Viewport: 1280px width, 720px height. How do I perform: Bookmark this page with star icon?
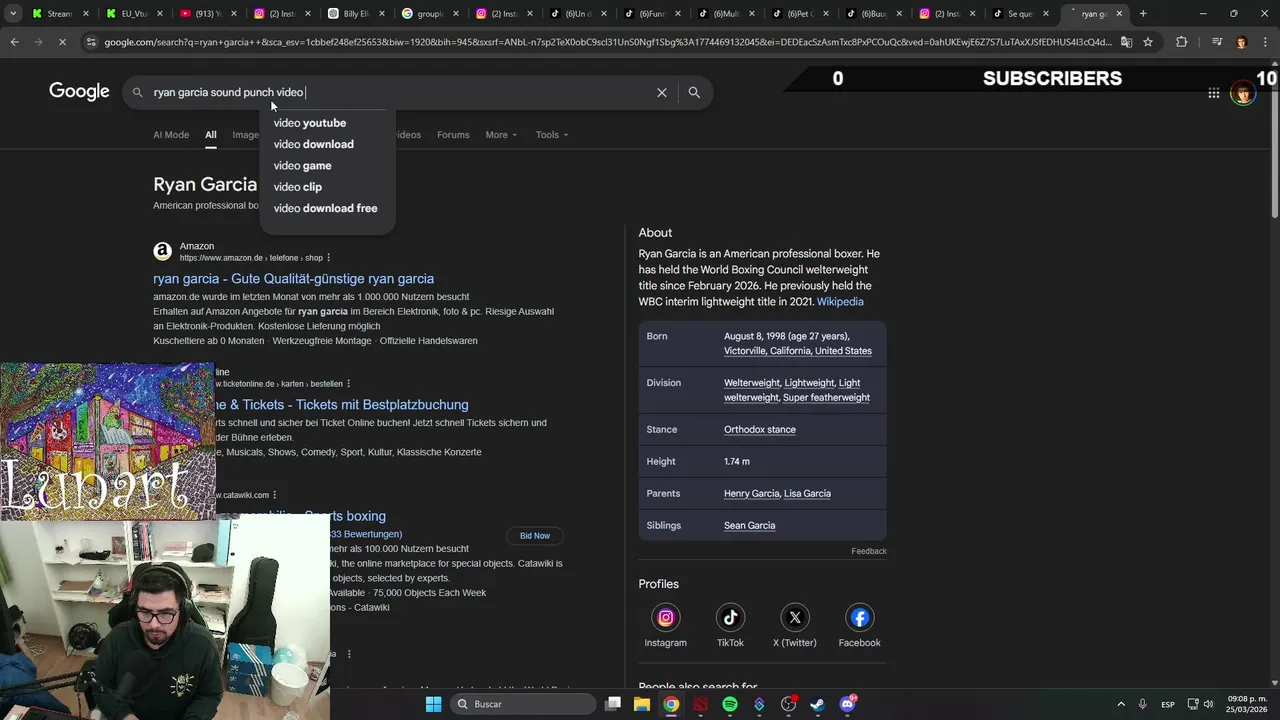pyautogui.click(x=1148, y=42)
